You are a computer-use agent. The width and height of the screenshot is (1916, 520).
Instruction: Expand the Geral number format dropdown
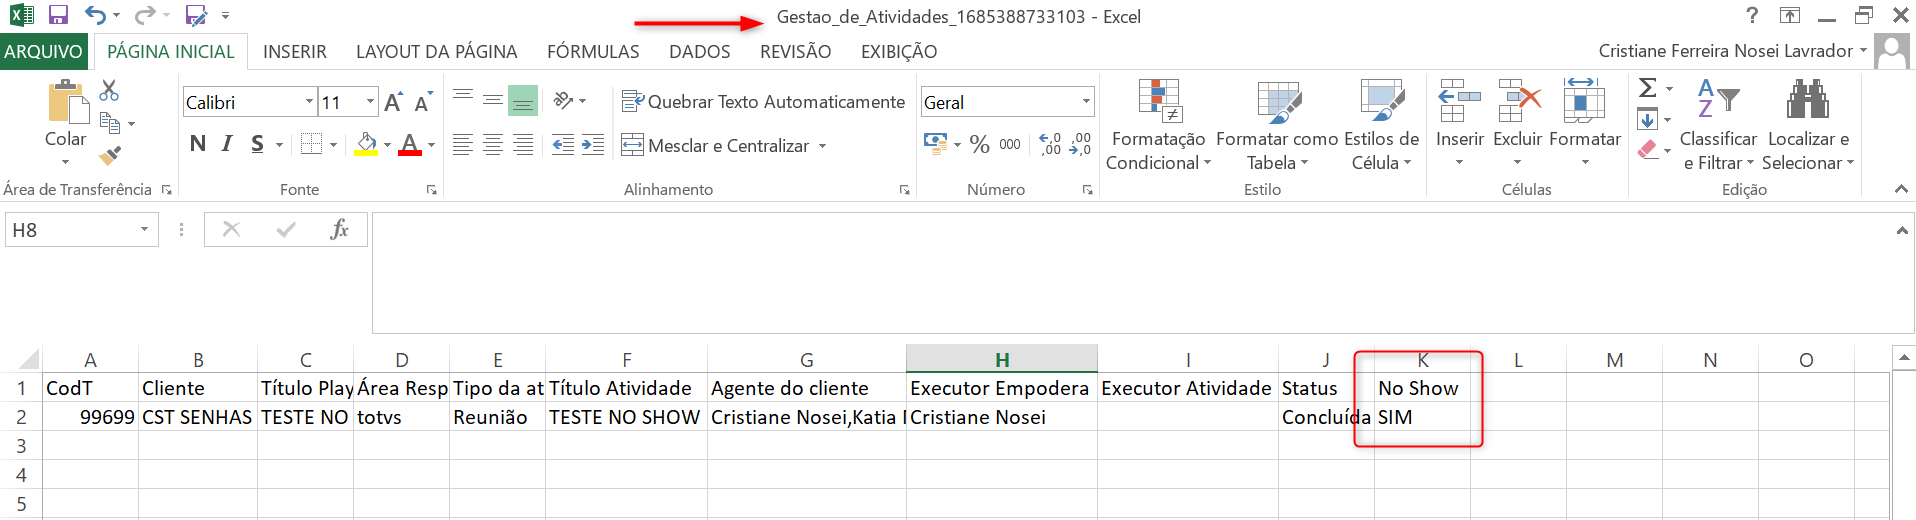pos(1086,102)
